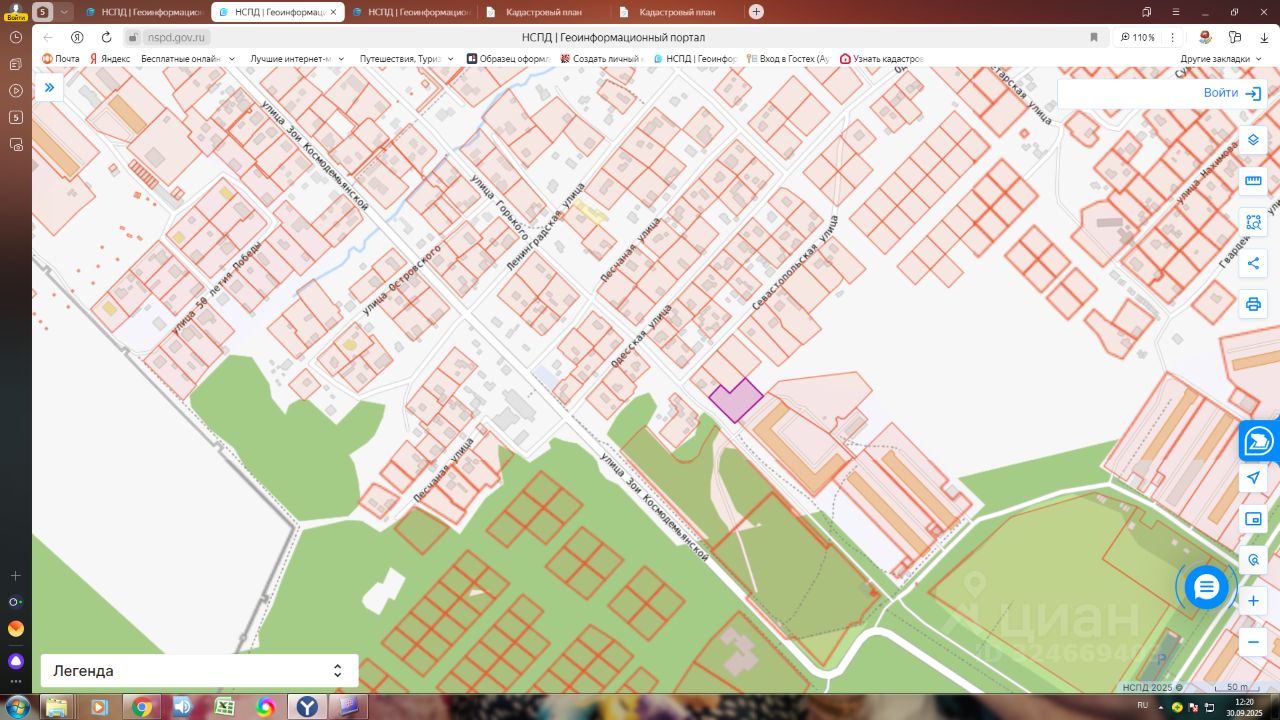Launch Google Chrome from the taskbar

tap(141, 707)
